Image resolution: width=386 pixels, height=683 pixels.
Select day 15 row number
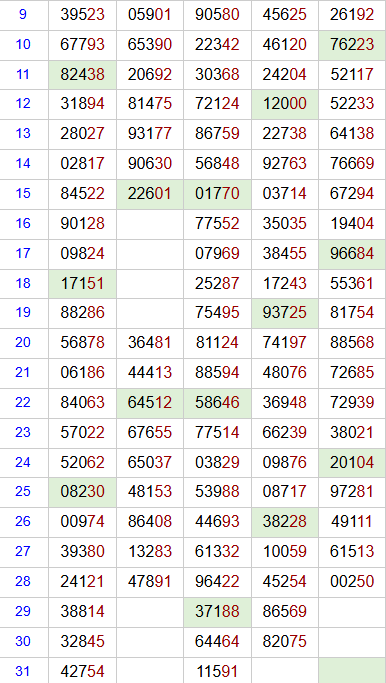coord(23,193)
